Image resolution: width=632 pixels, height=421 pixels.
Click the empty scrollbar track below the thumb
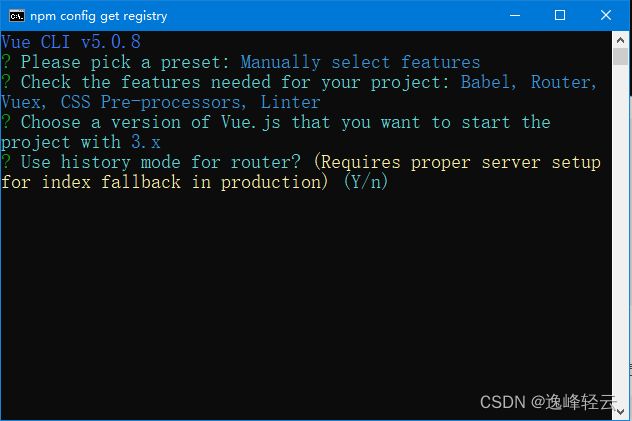620,234
